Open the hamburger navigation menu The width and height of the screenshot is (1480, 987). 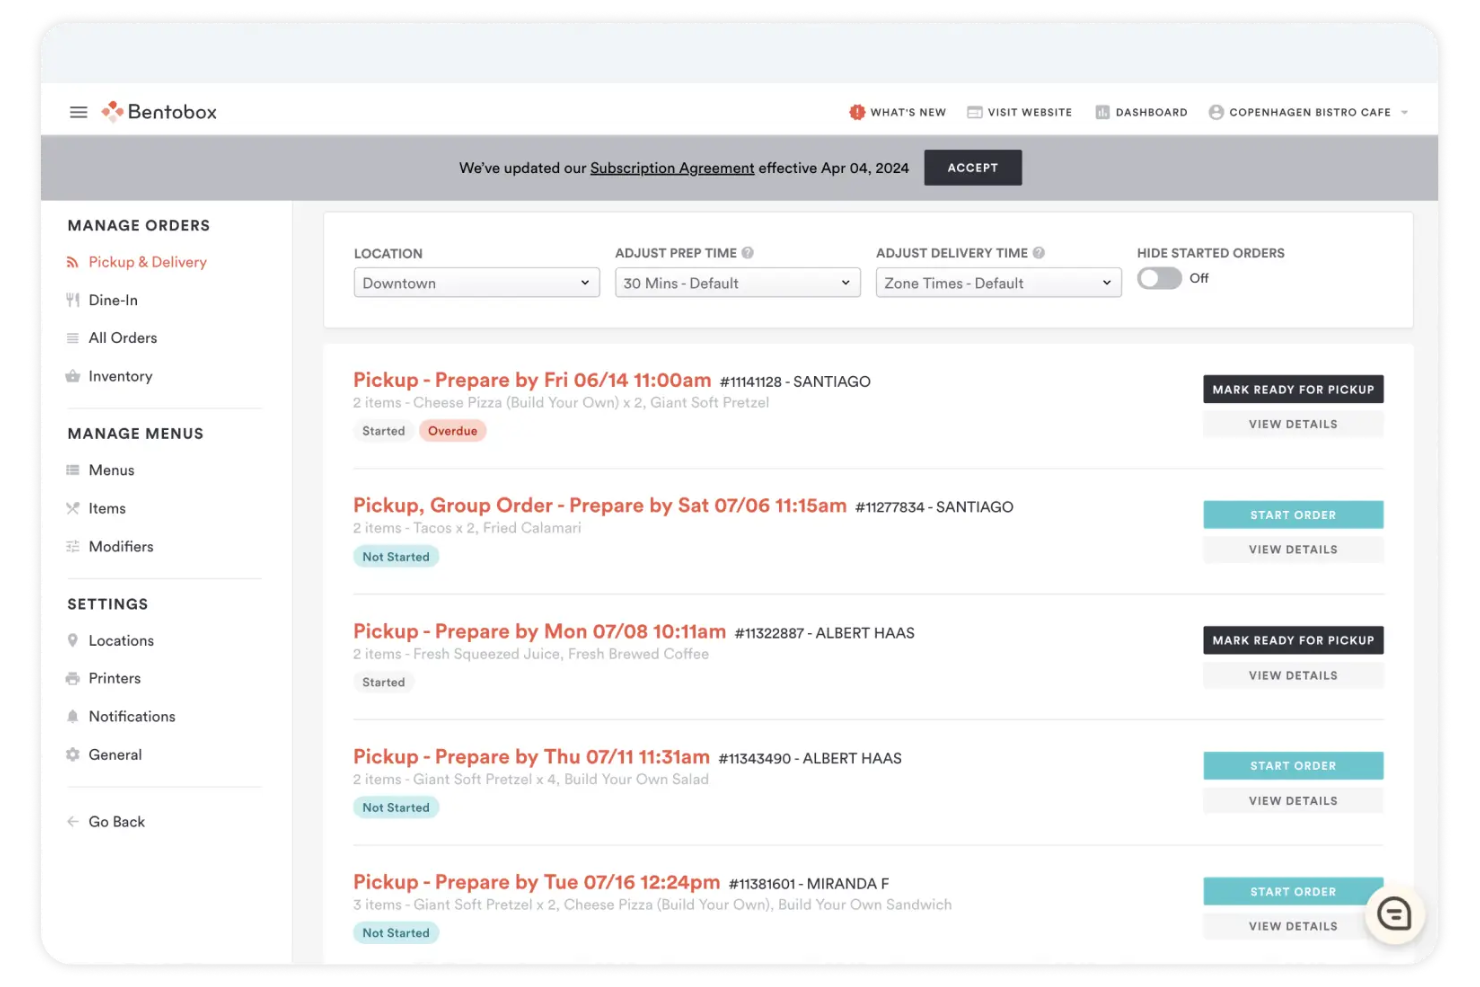coord(78,111)
